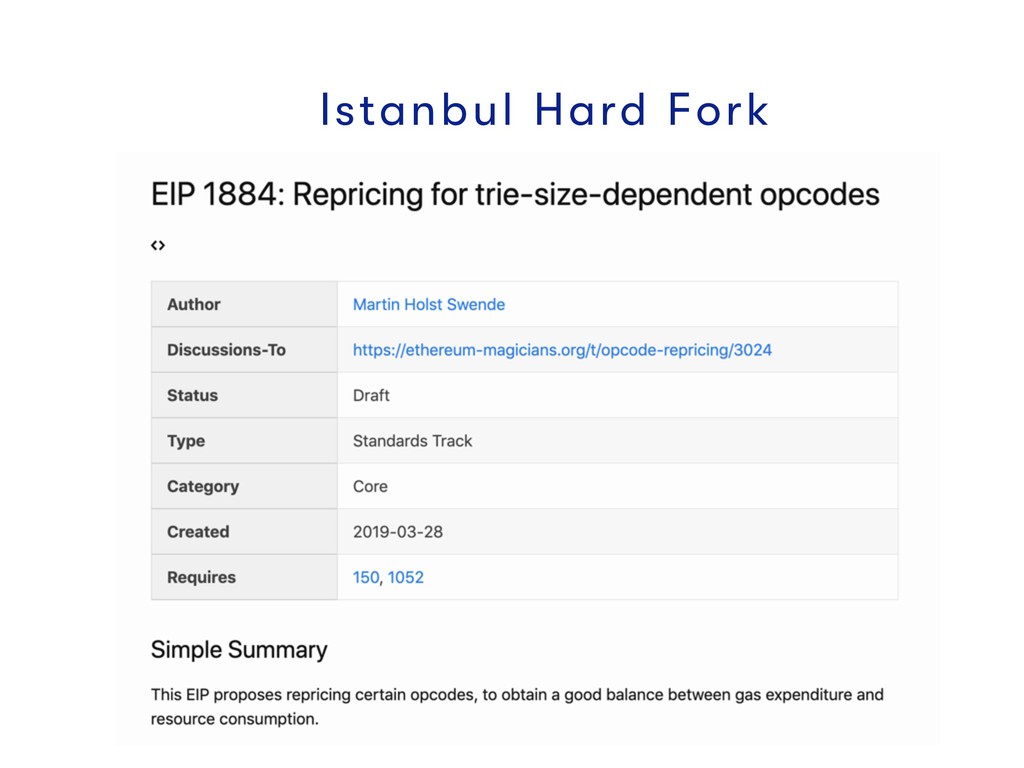
Task: Click the Simple Summary section heading
Action: click(x=239, y=649)
